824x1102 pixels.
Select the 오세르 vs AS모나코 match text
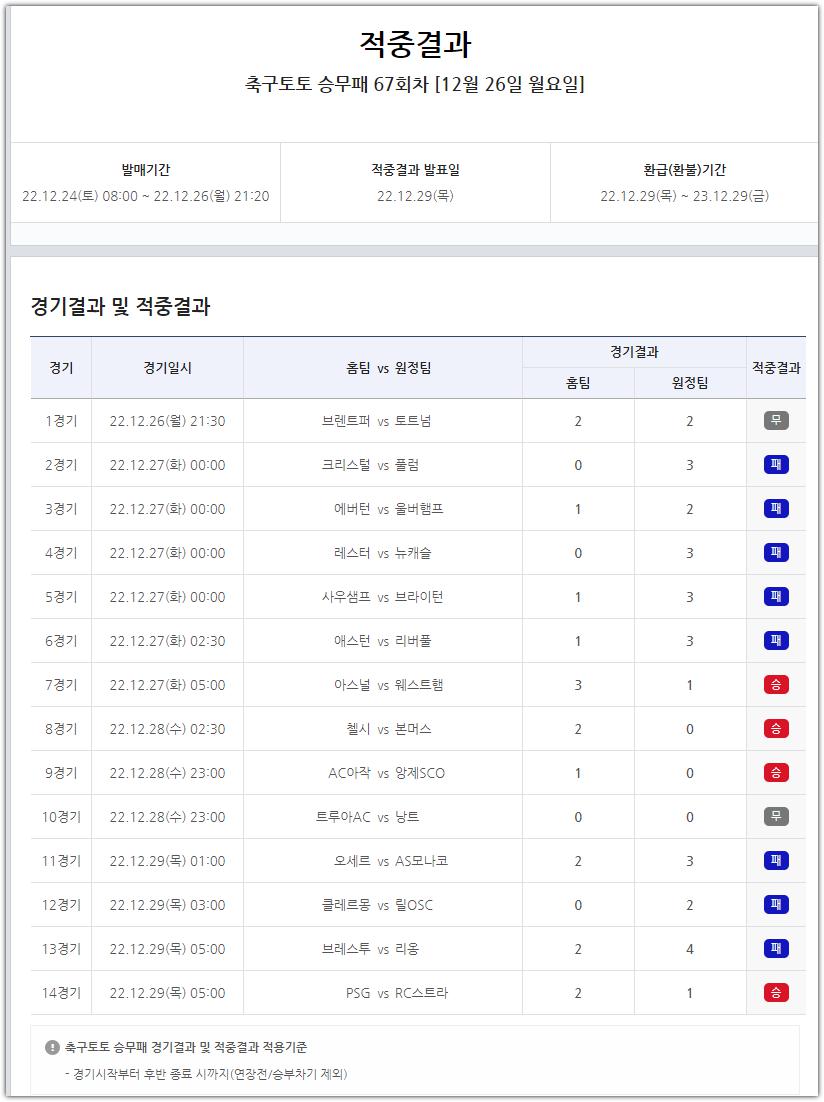(x=391, y=861)
